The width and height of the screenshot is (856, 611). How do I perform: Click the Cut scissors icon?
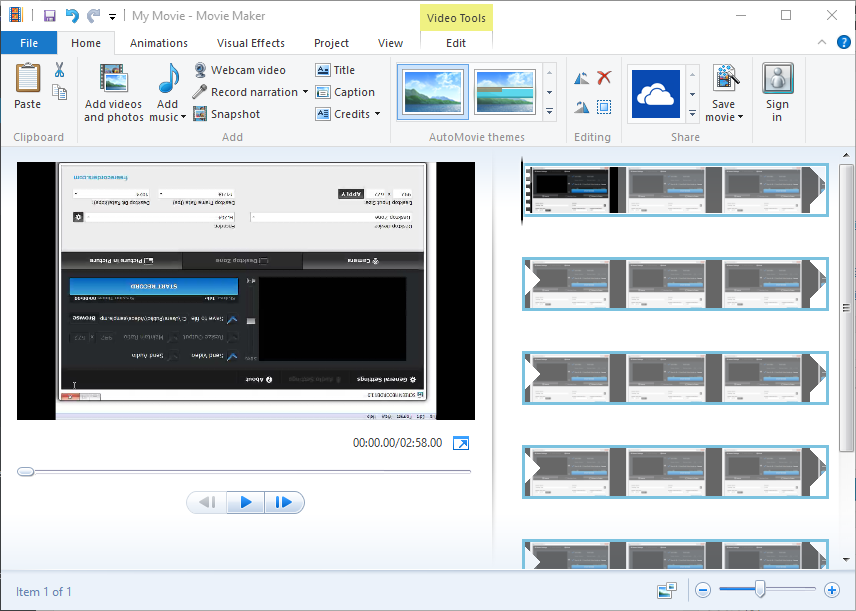click(59, 70)
